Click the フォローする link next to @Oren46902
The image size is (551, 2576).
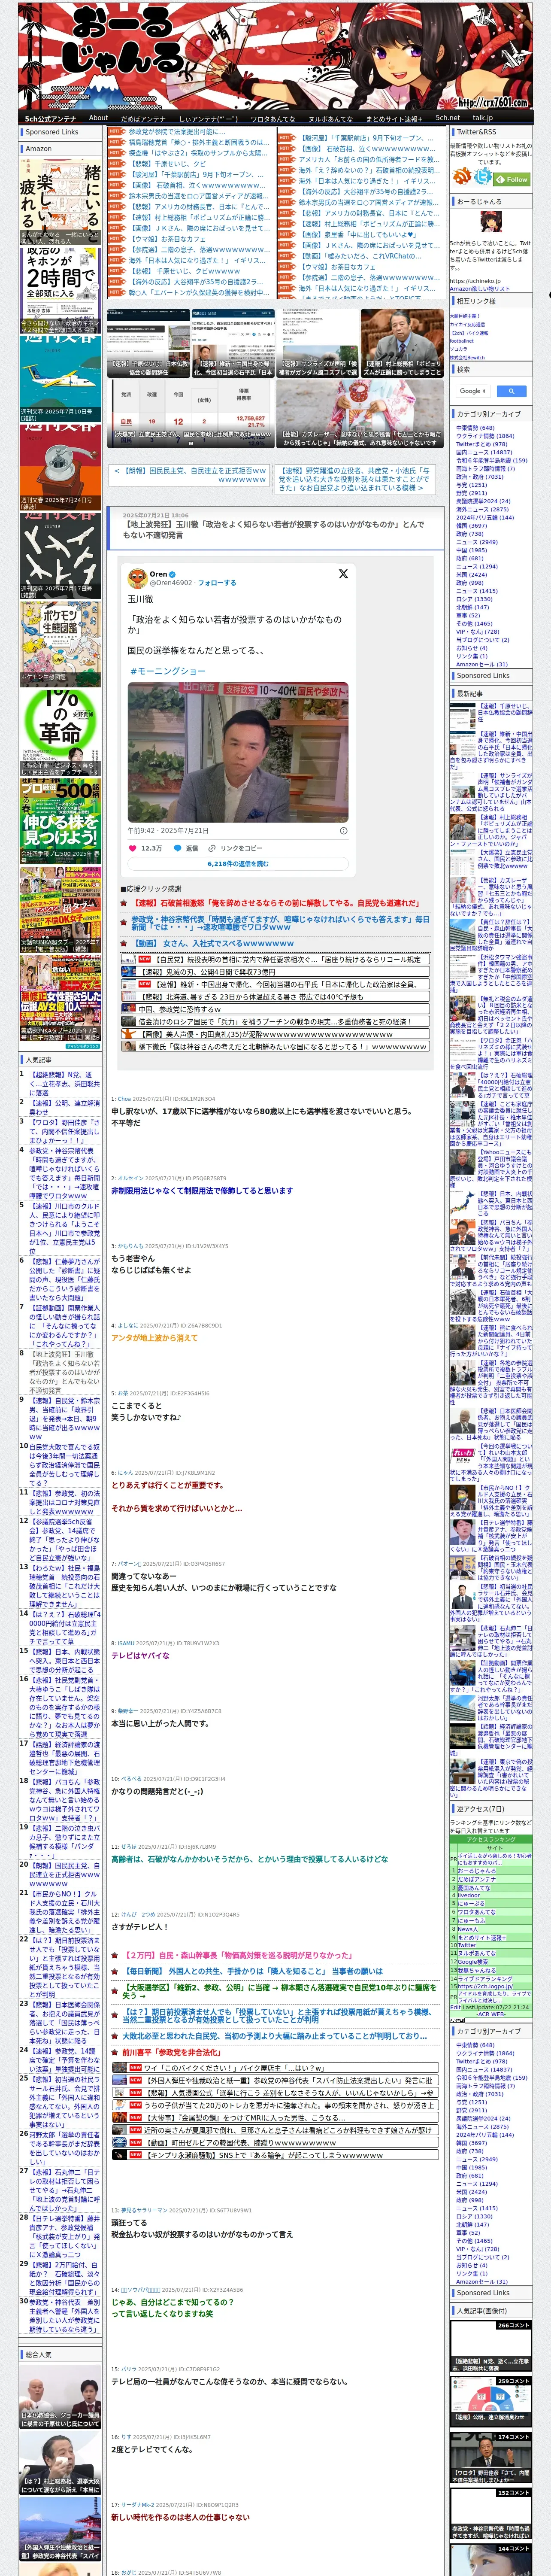coord(217,582)
